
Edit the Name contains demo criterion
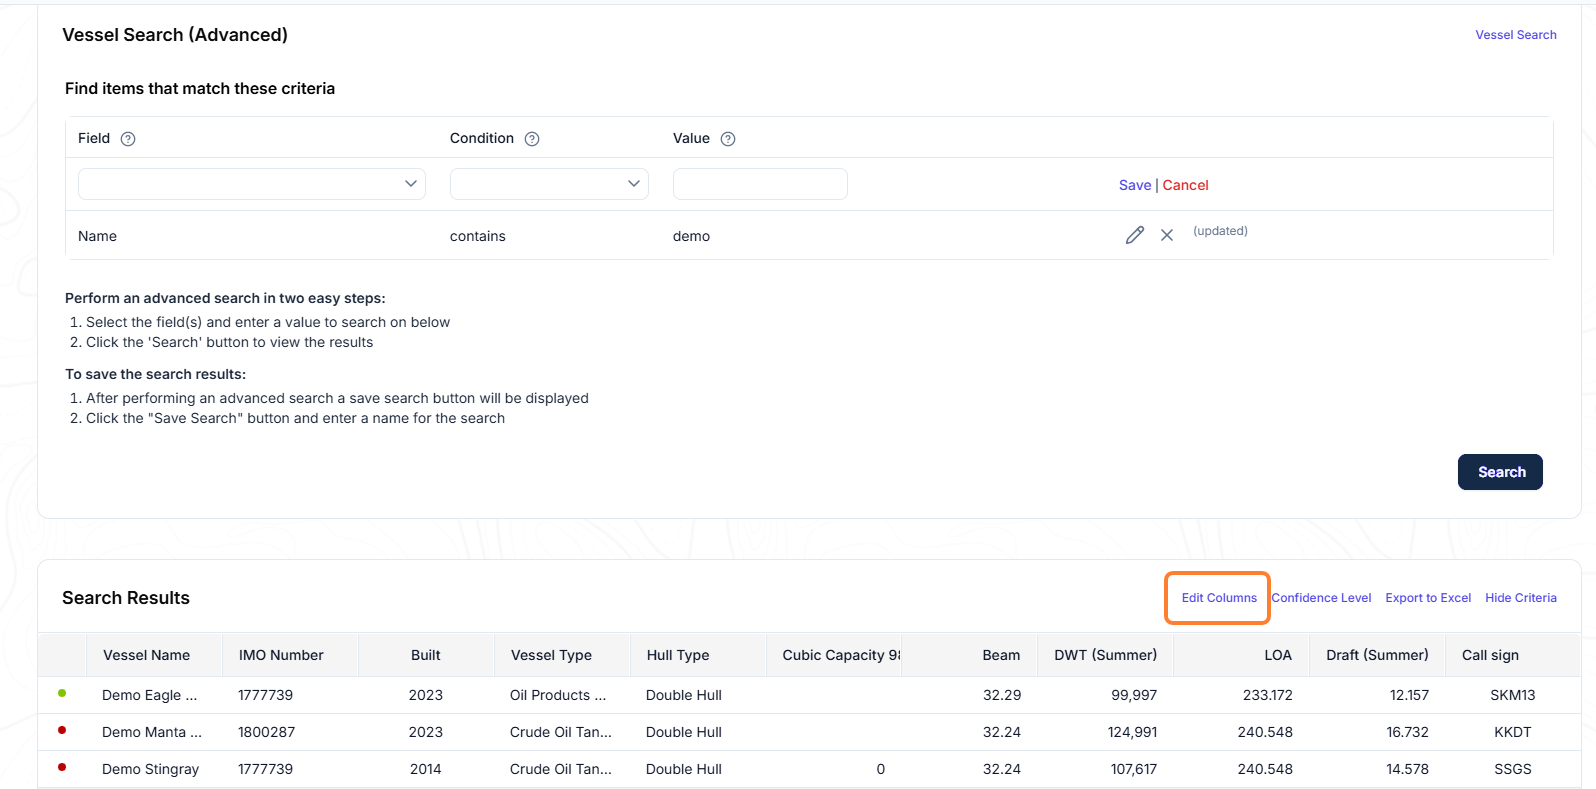(x=1134, y=235)
